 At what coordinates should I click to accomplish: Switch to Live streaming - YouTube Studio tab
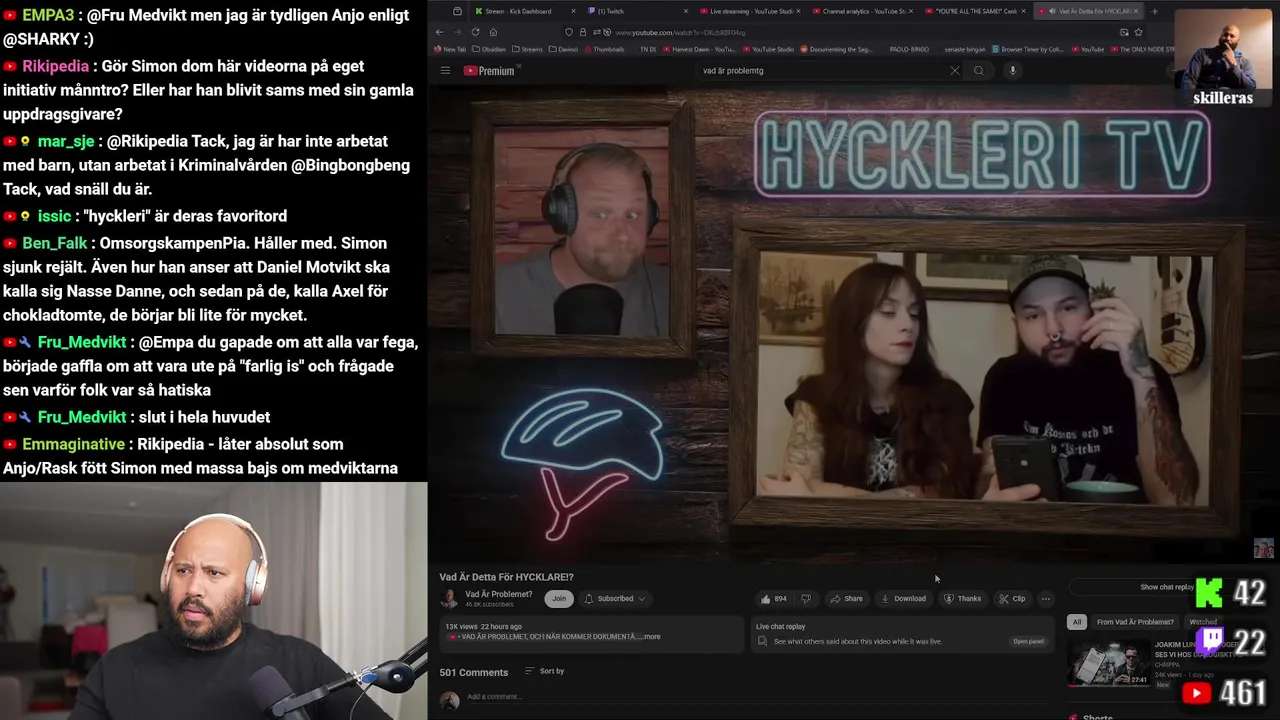751,11
